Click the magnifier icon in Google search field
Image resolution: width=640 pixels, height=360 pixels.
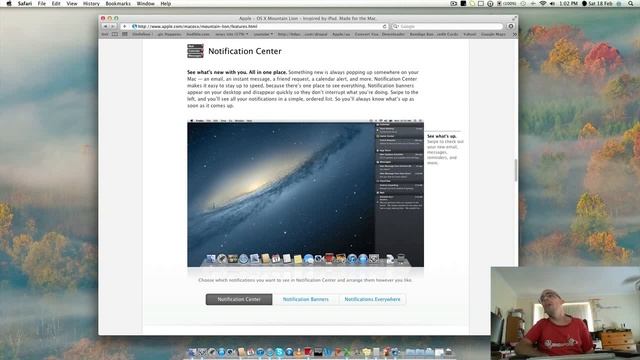coord(396,26)
